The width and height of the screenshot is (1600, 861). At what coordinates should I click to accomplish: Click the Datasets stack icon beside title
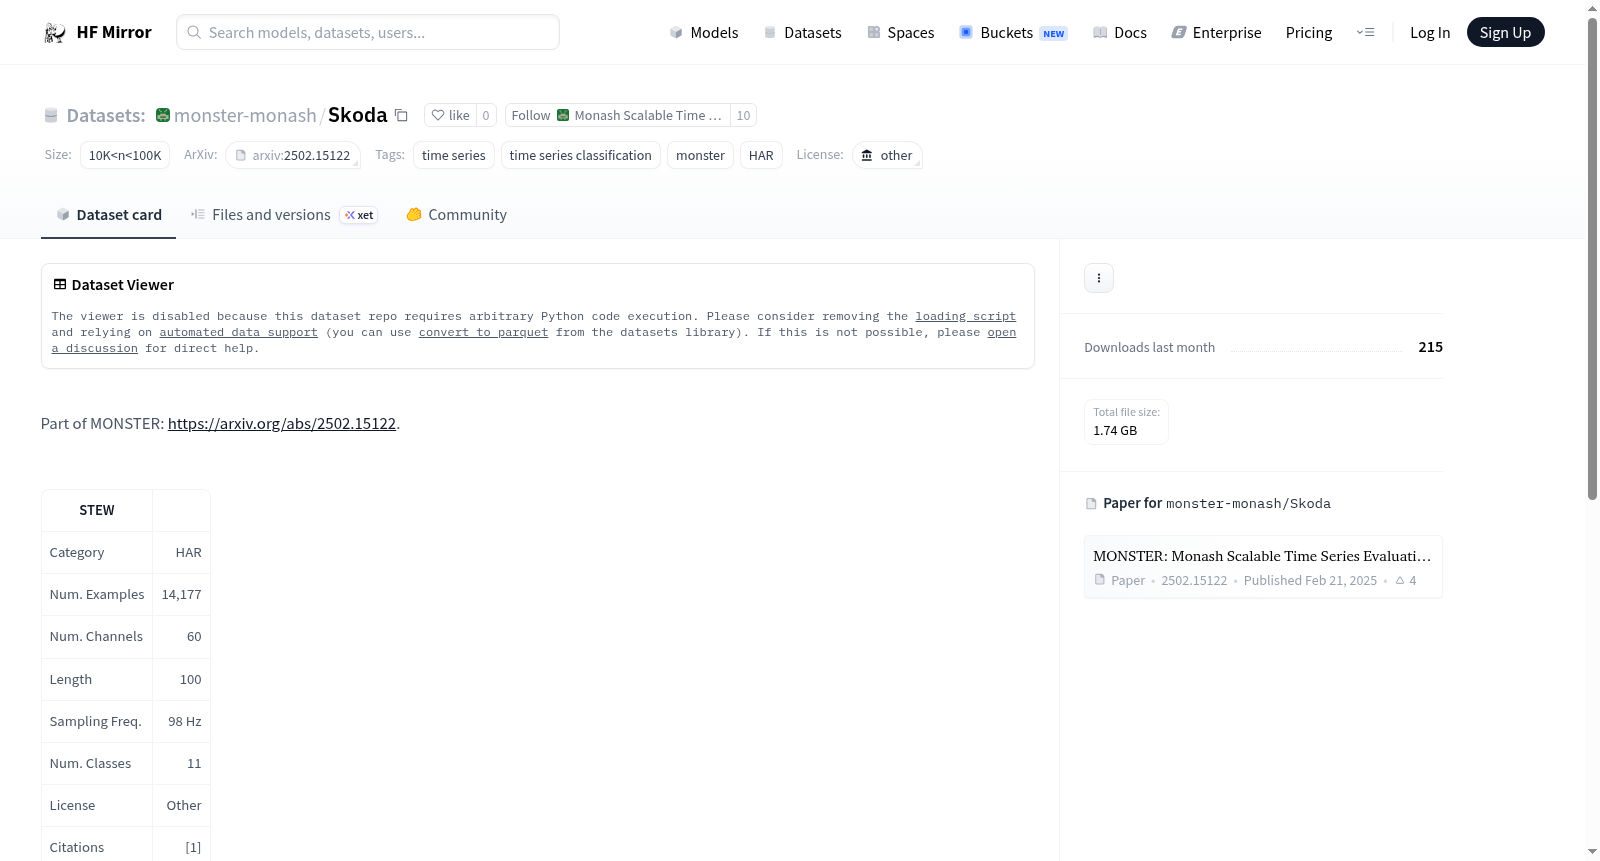tap(51, 115)
